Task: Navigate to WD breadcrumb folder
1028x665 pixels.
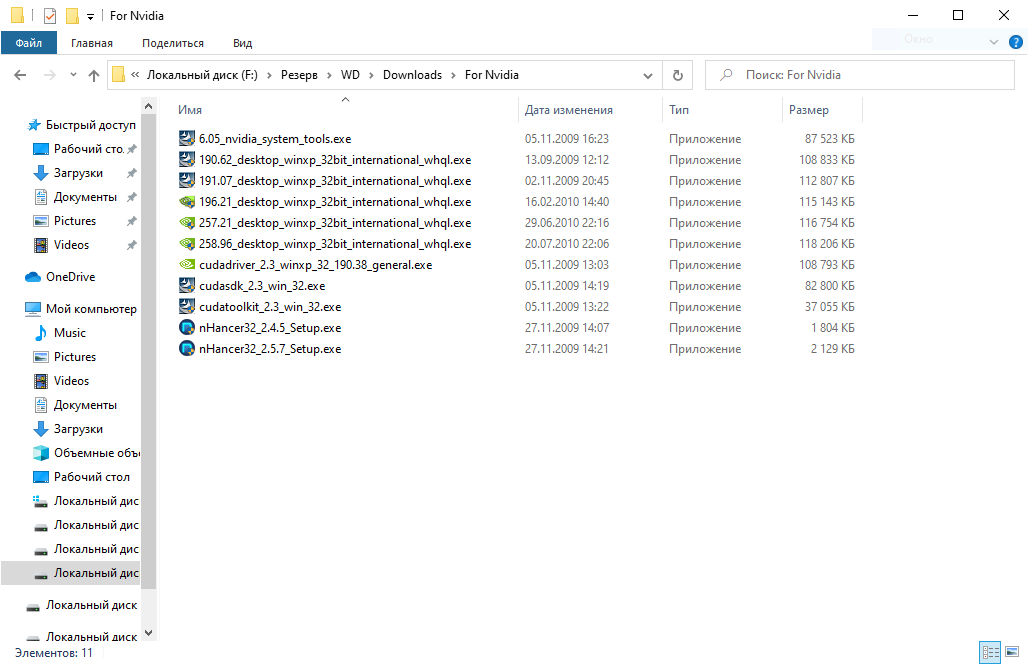Action: tap(350, 75)
